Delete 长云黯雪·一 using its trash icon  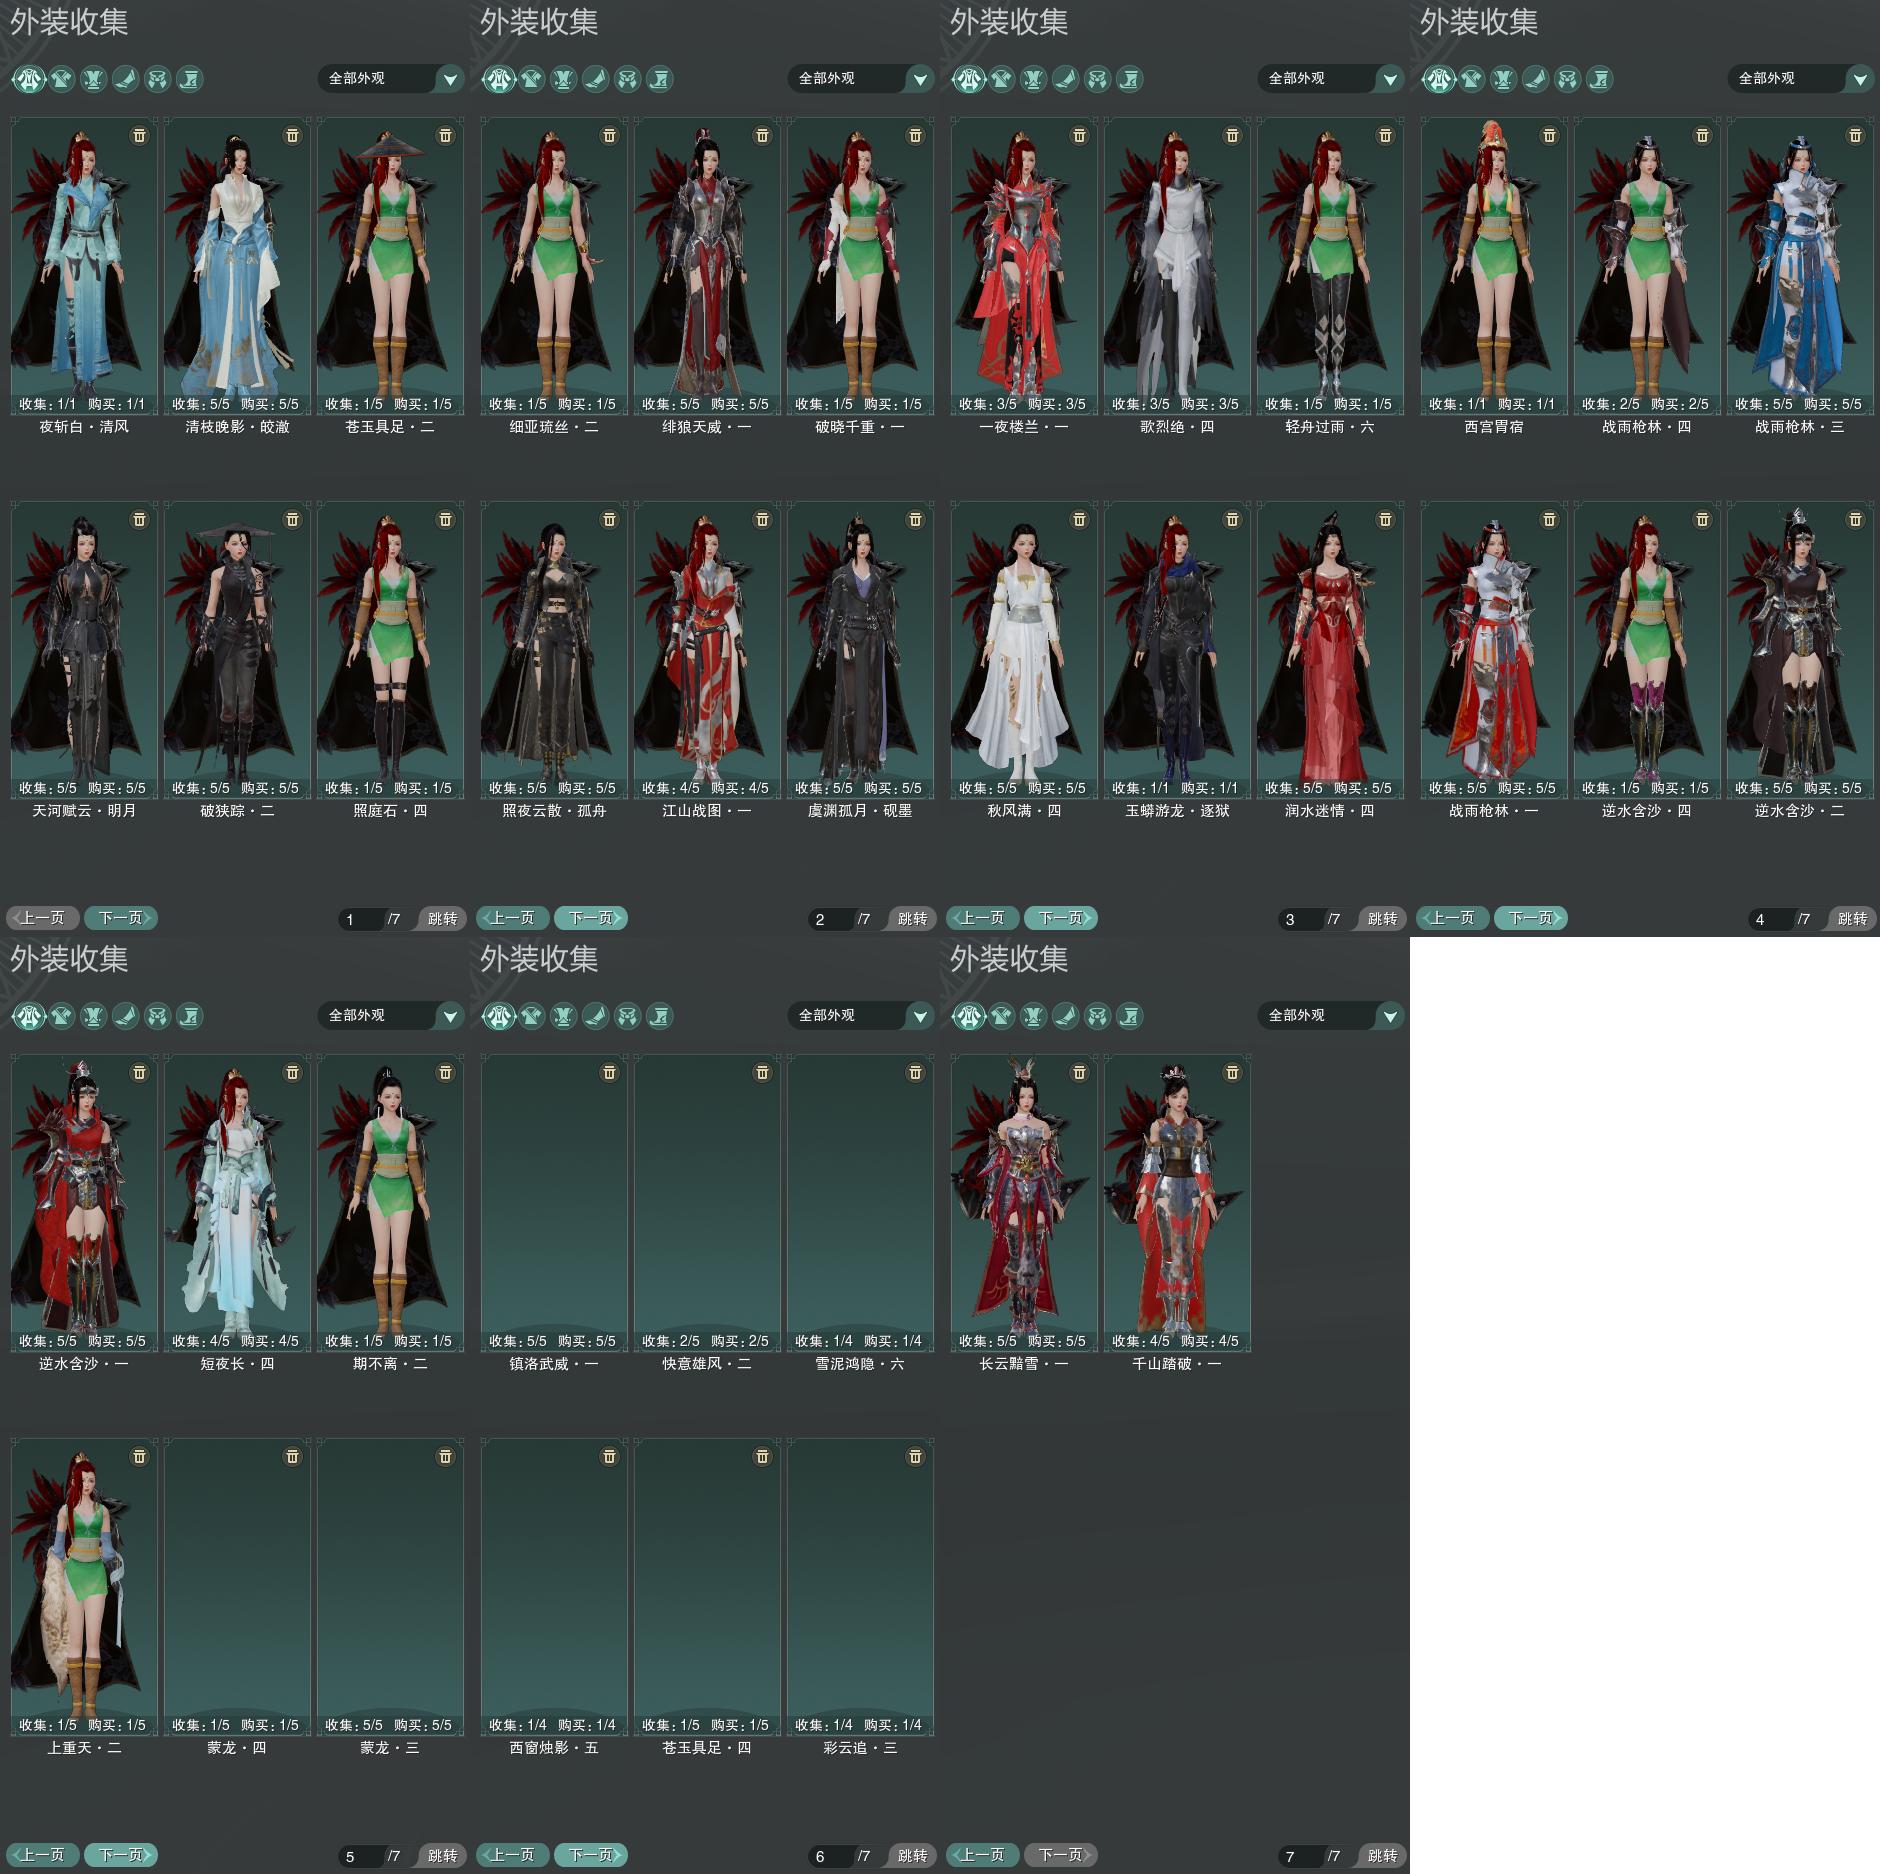1079,1072
